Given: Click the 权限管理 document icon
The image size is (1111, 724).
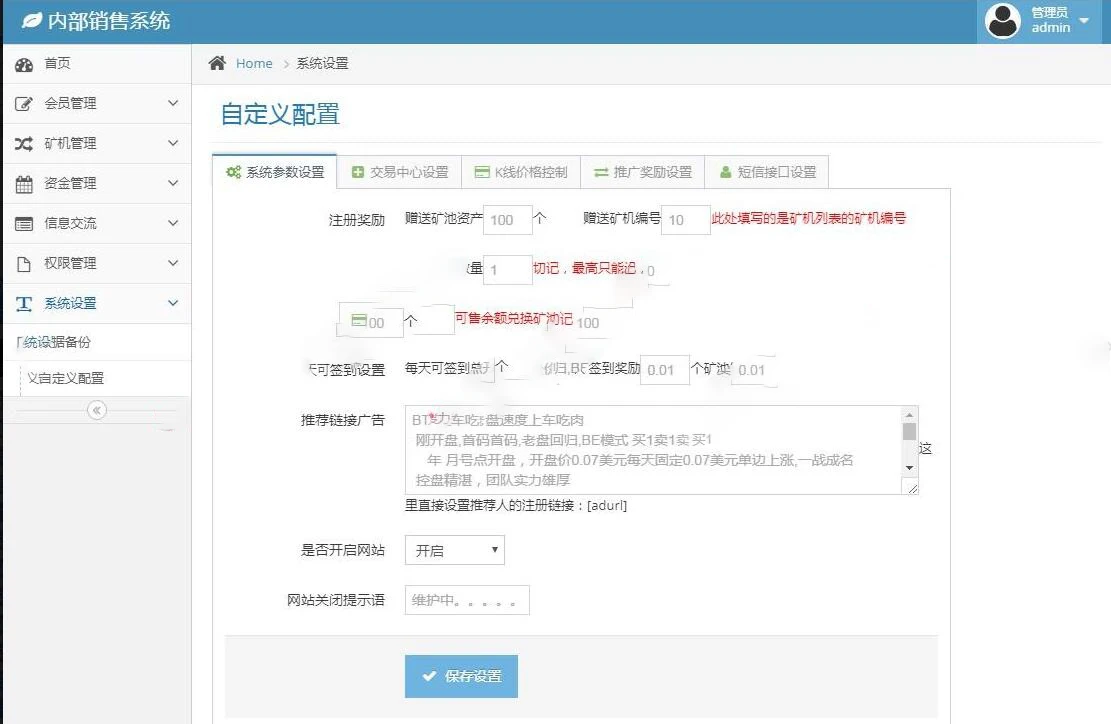Looking at the screenshot, I should click(x=26, y=263).
